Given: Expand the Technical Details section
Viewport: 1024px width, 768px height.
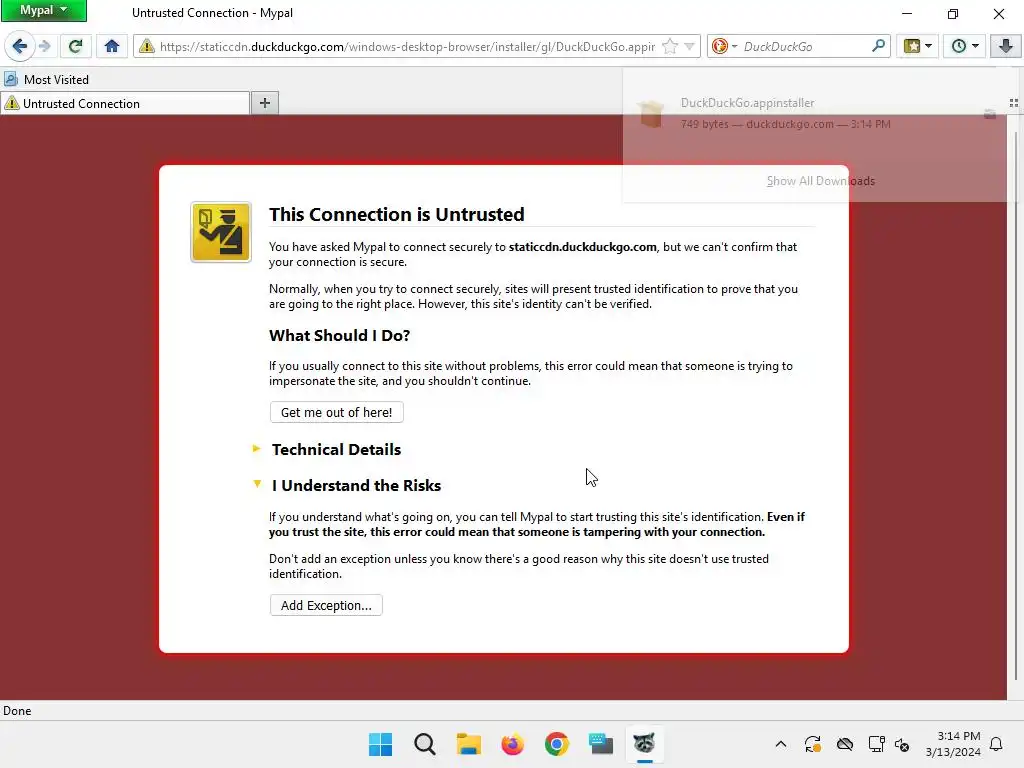Looking at the screenshot, I should (x=336, y=449).
